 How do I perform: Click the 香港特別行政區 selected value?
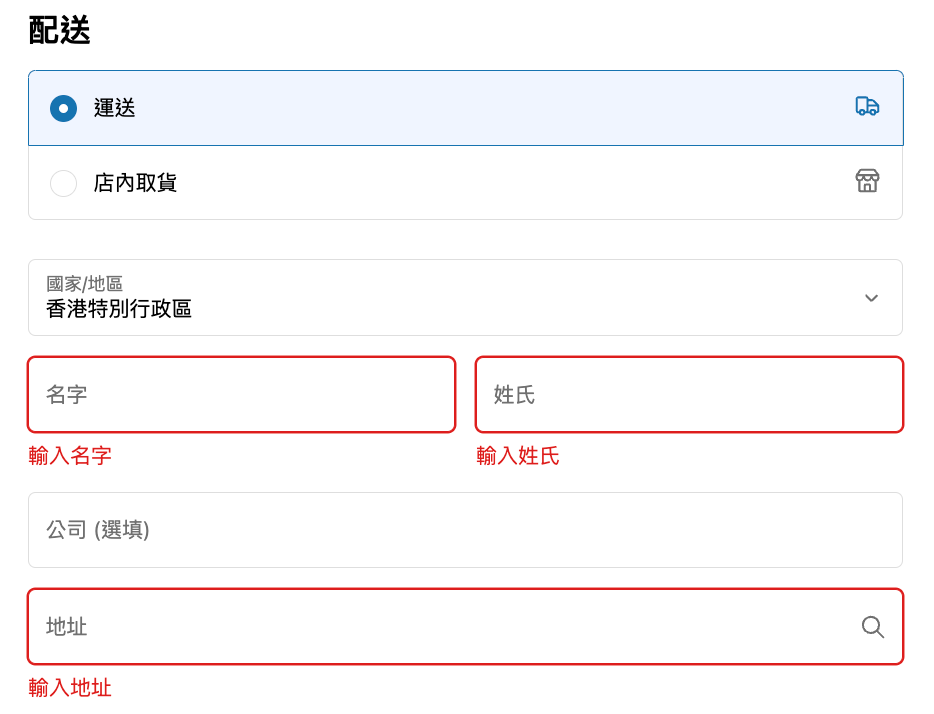(x=119, y=309)
